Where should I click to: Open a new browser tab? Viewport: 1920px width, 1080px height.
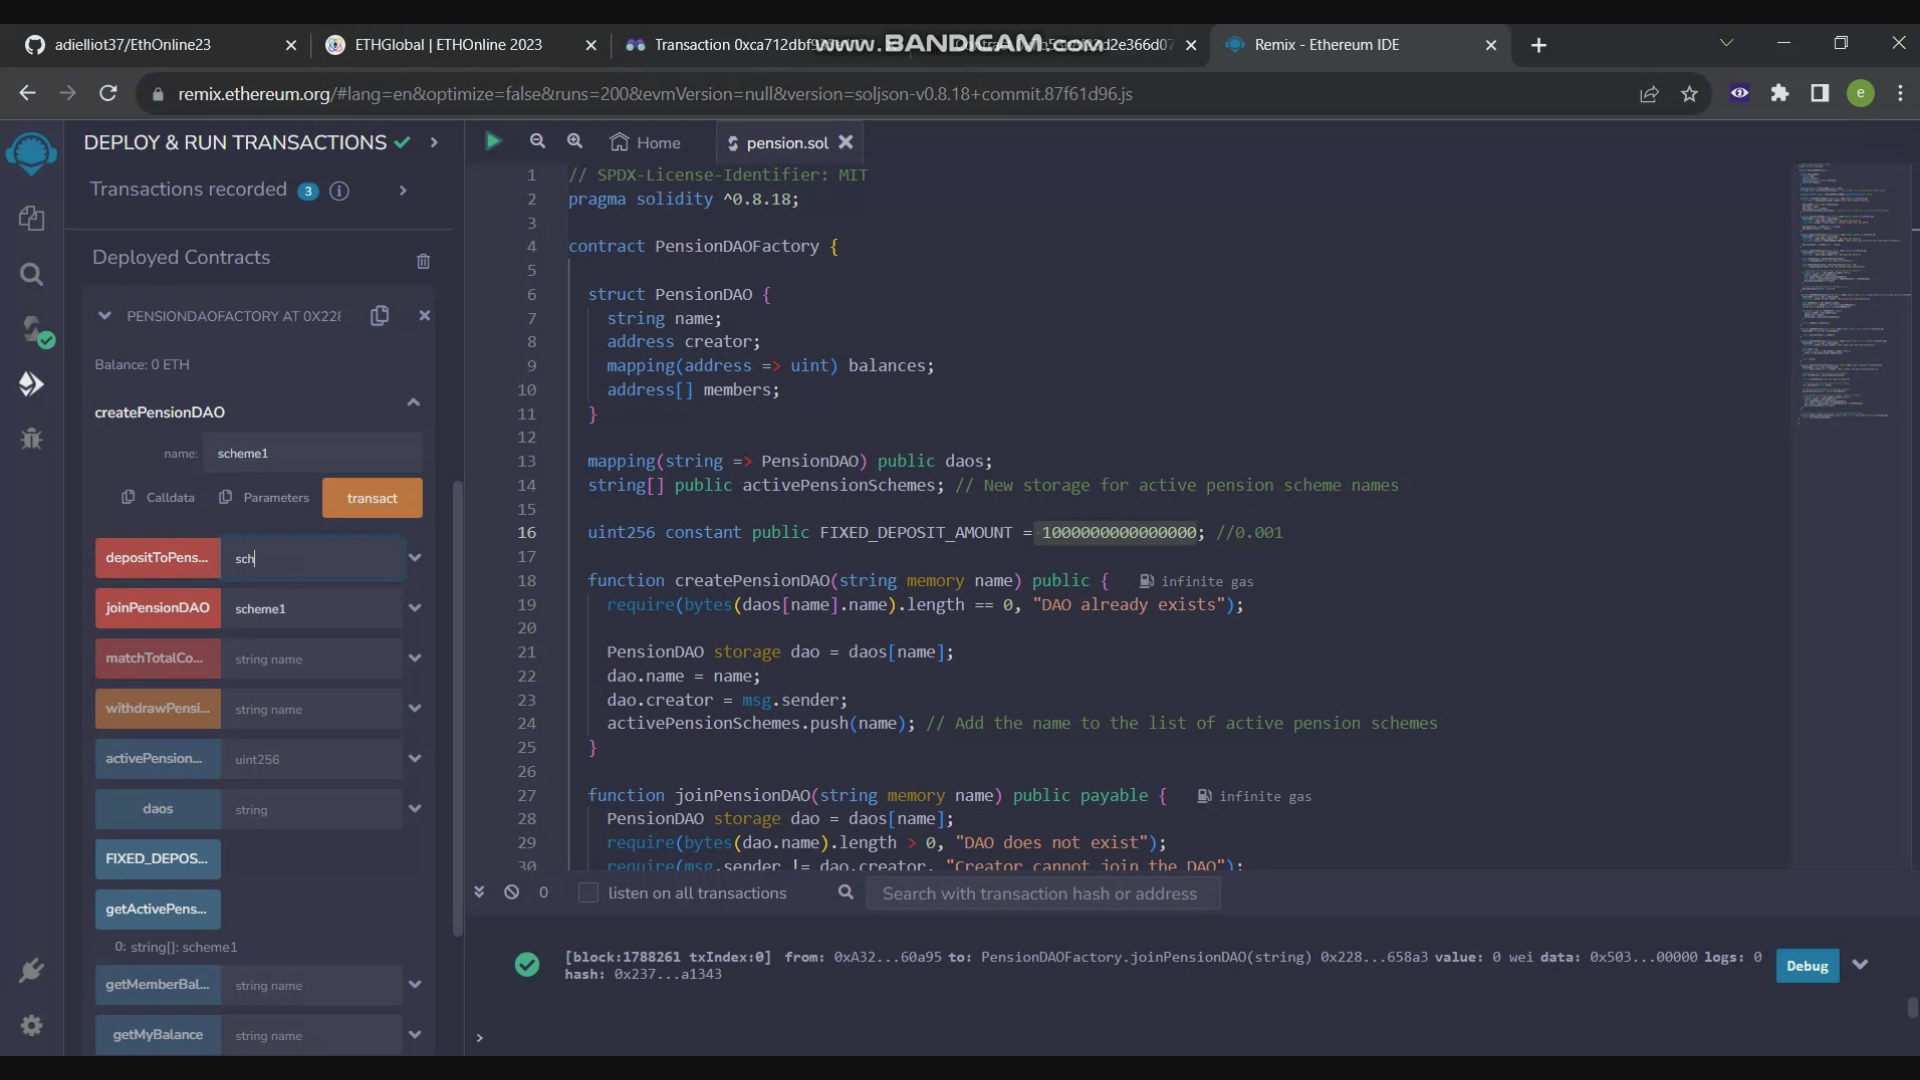pyautogui.click(x=1539, y=45)
